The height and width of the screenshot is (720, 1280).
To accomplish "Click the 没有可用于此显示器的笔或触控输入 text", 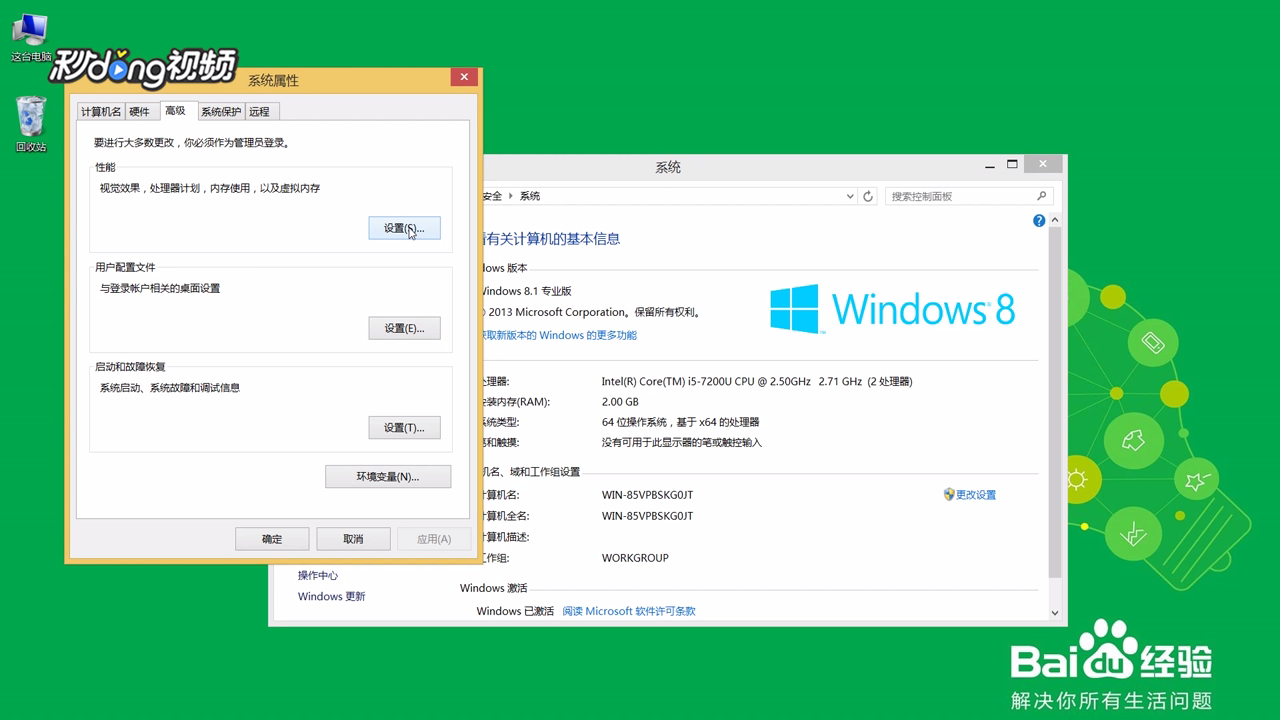I will tap(682, 442).
